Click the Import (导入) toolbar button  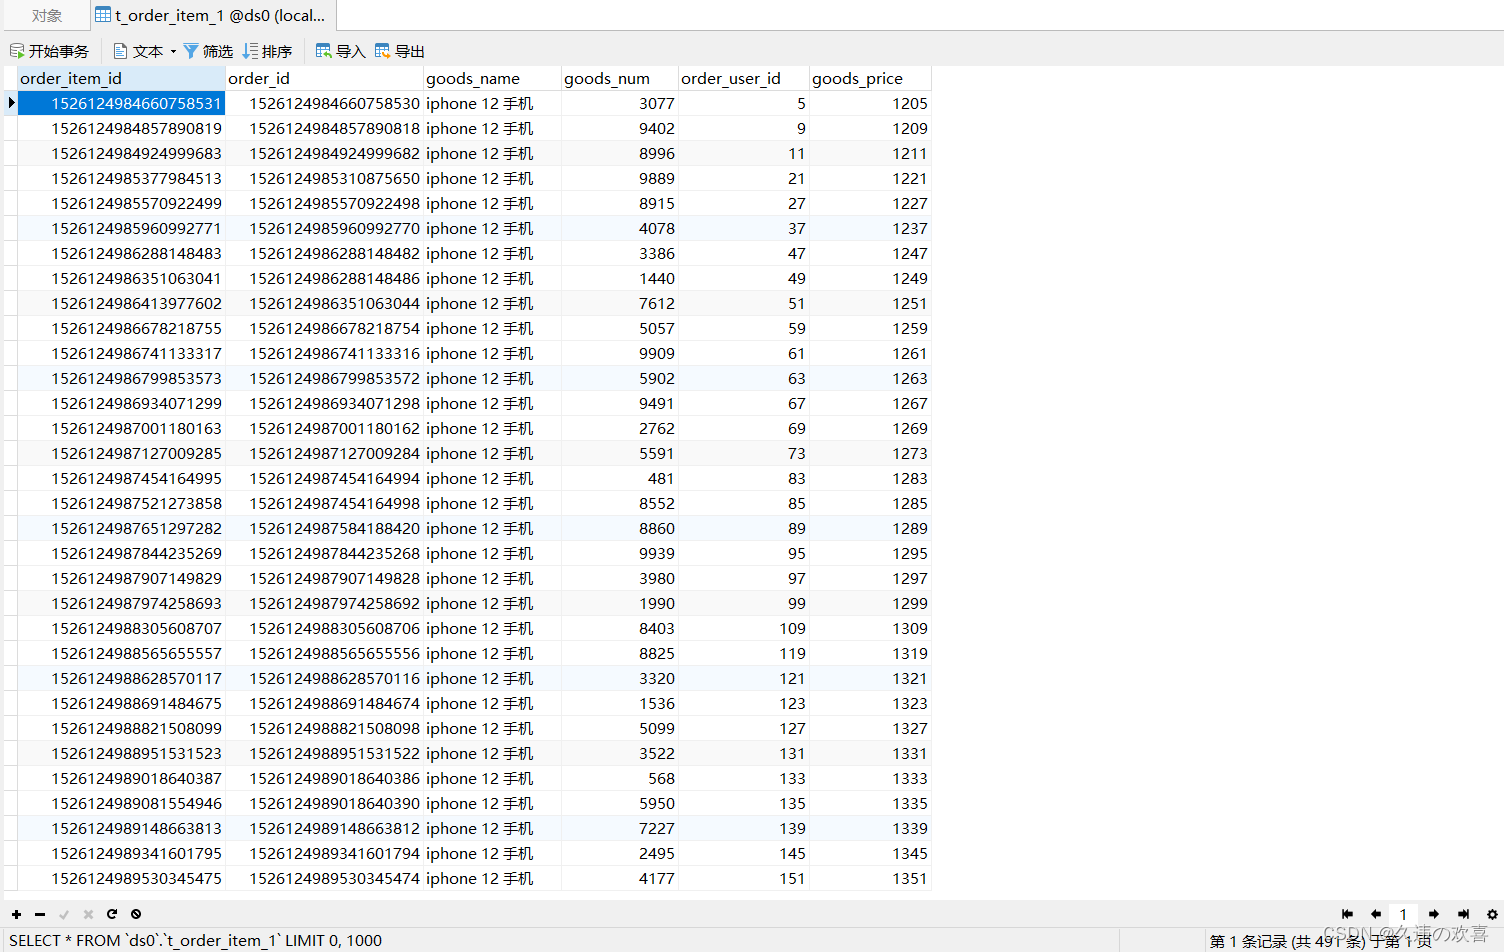[x=341, y=51]
